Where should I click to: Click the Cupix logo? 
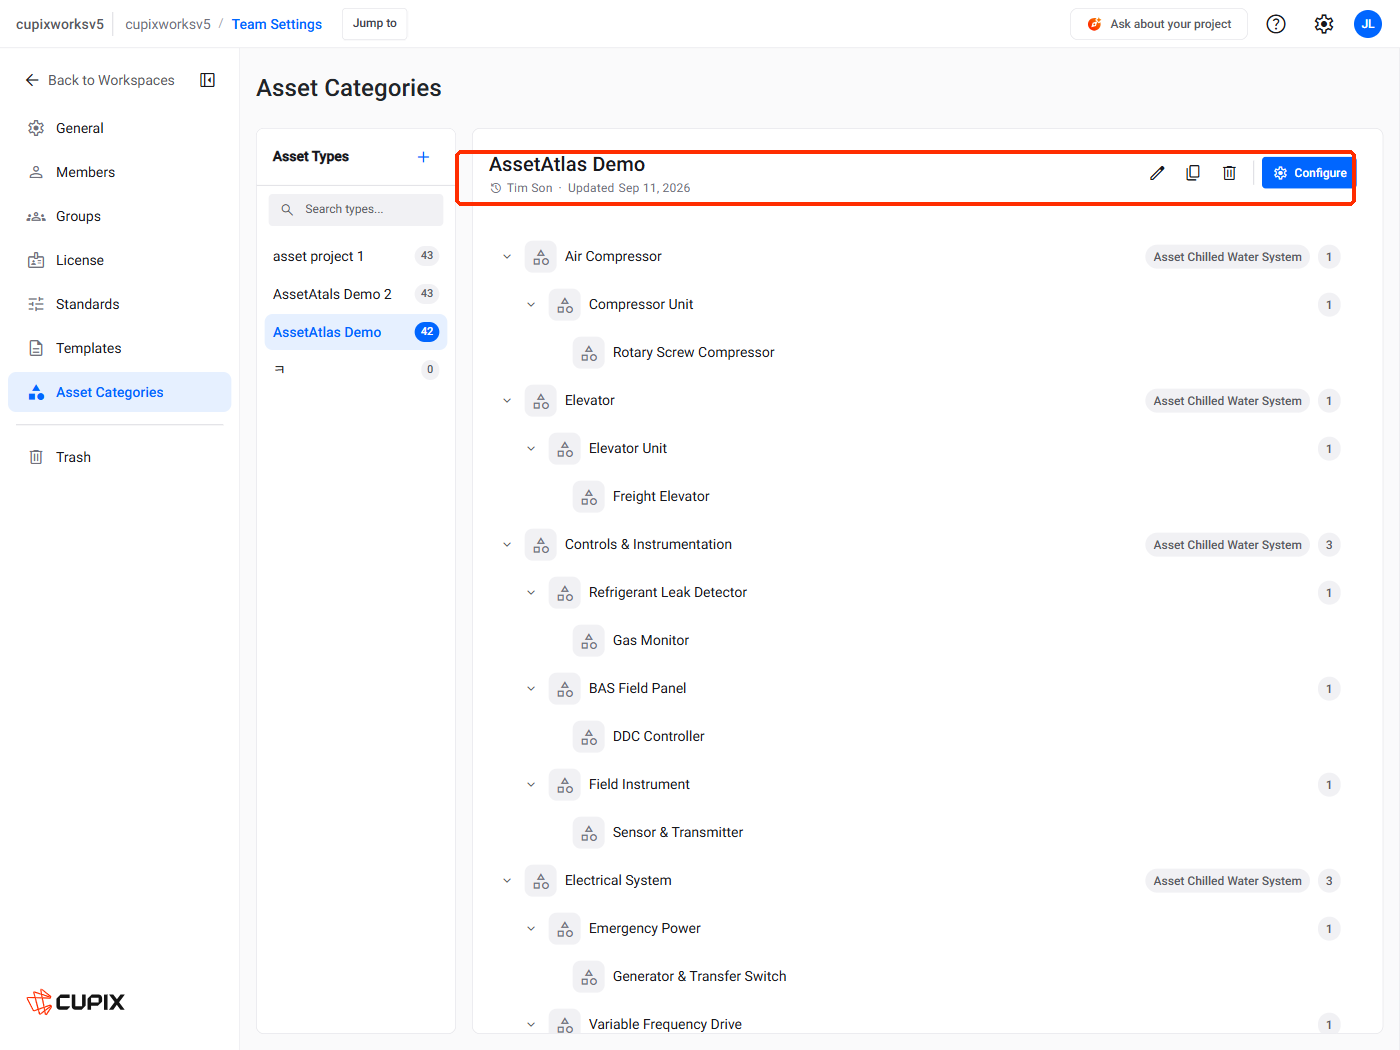coord(76,1002)
